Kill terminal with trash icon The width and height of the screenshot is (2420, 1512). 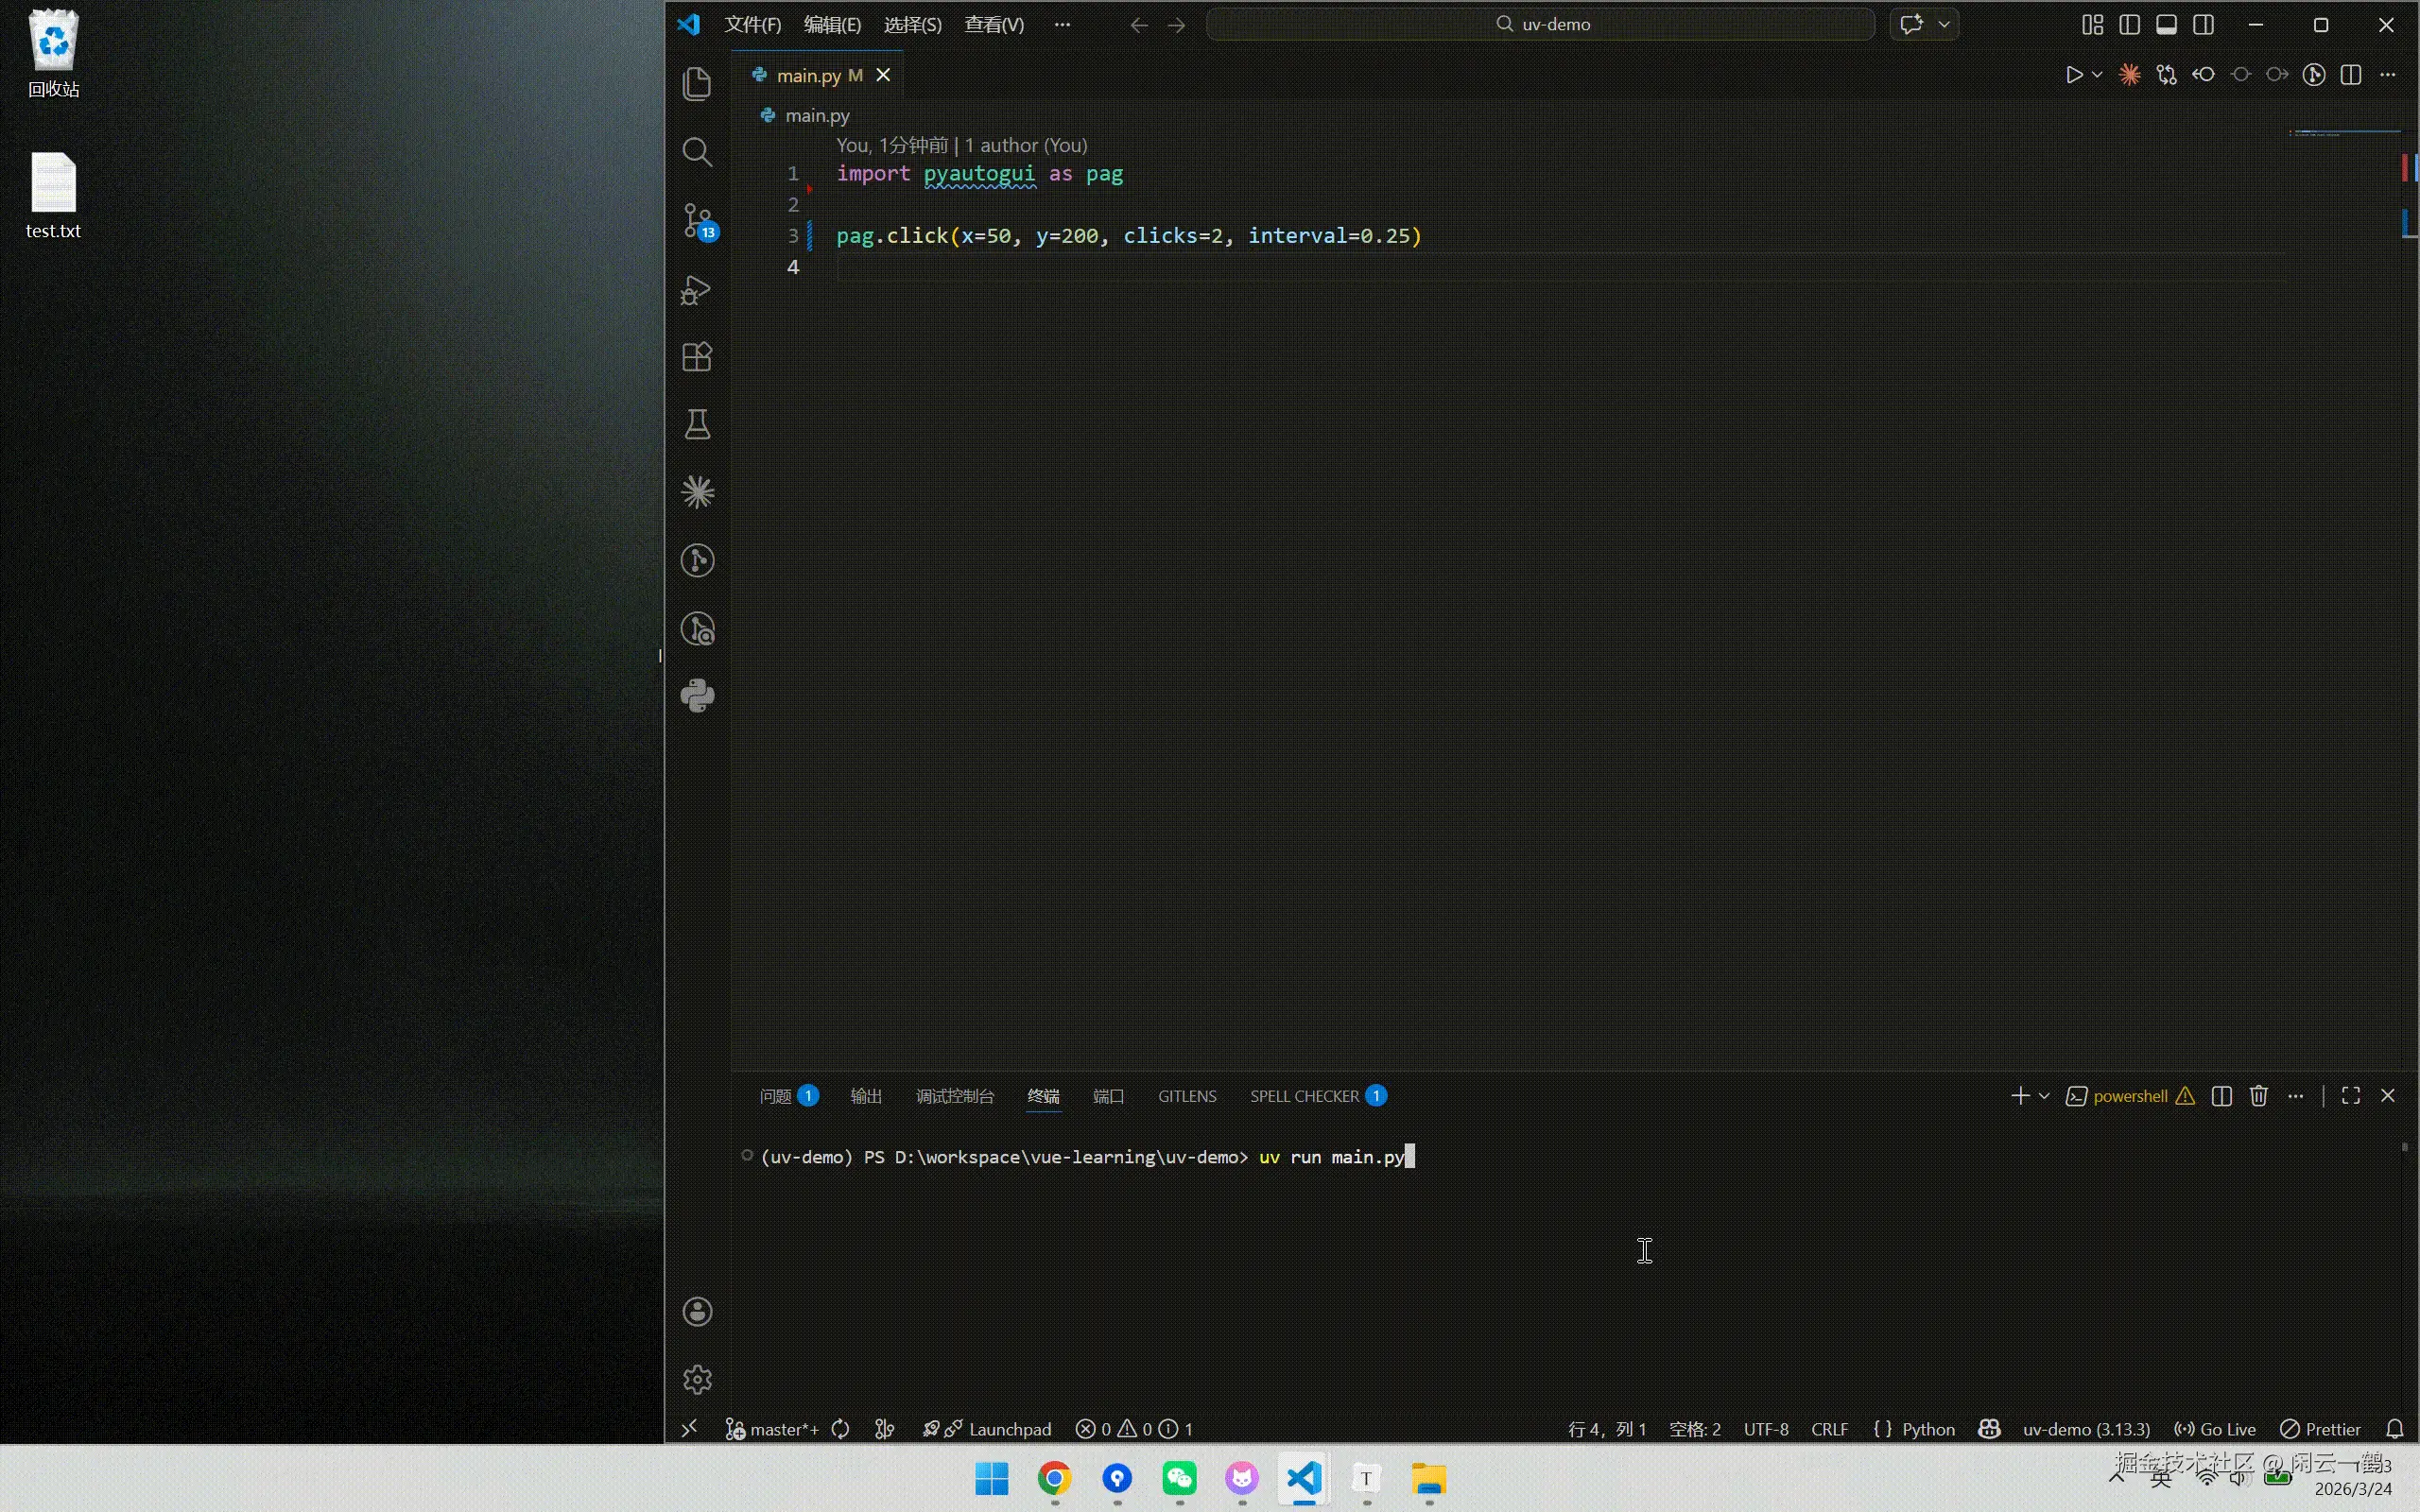[2258, 1096]
